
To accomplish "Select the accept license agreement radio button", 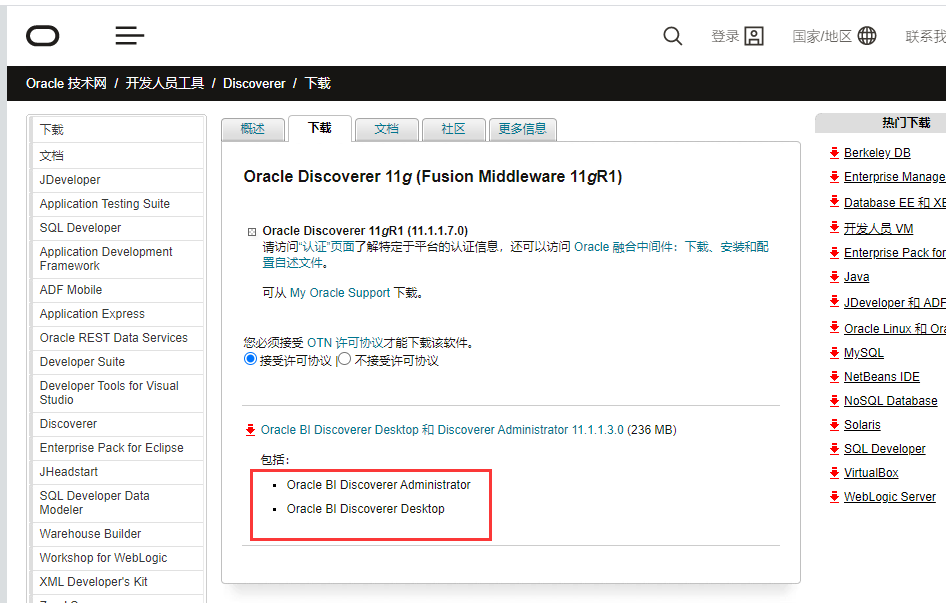I will point(251,360).
